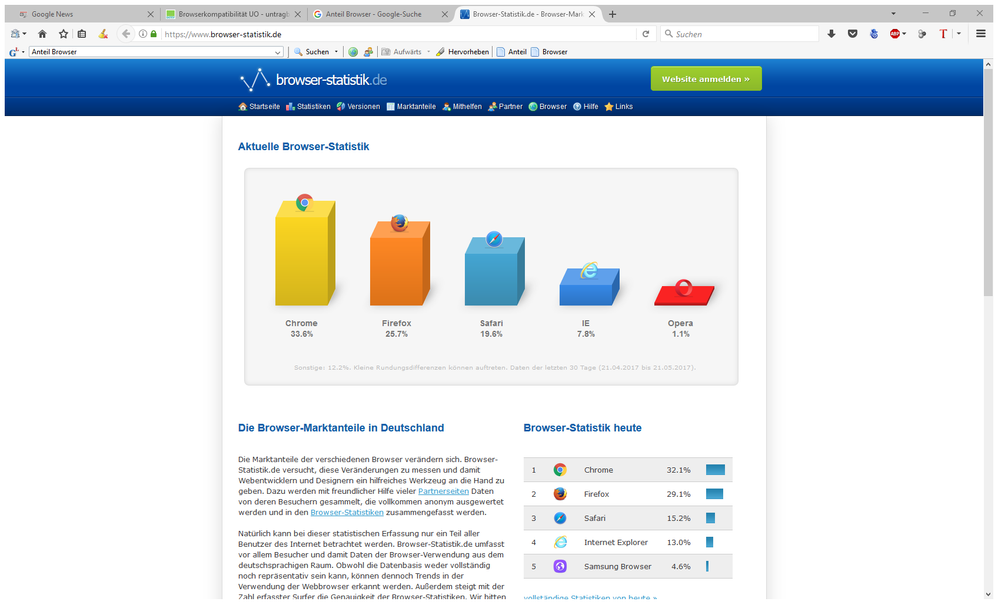Image resolution: width=998 pixels, height=604 pixels.
Task: Go to the browser home page icon
Action: click(42, 34)
